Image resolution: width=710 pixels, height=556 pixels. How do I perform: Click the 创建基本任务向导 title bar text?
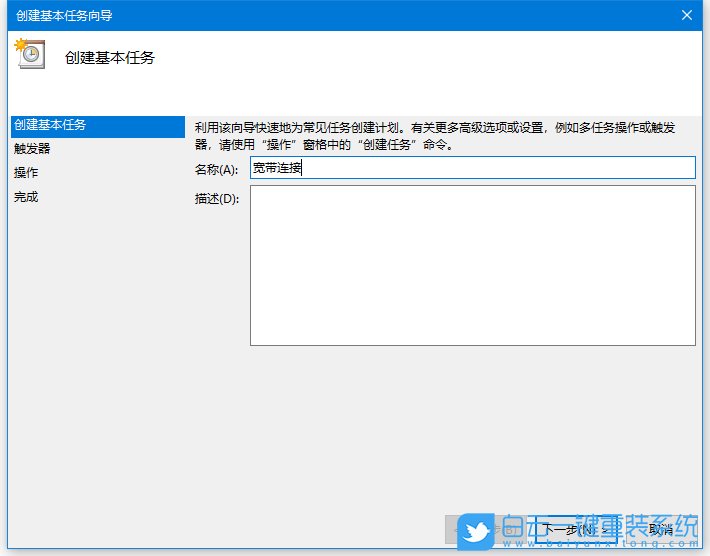(x=64, y=16)
